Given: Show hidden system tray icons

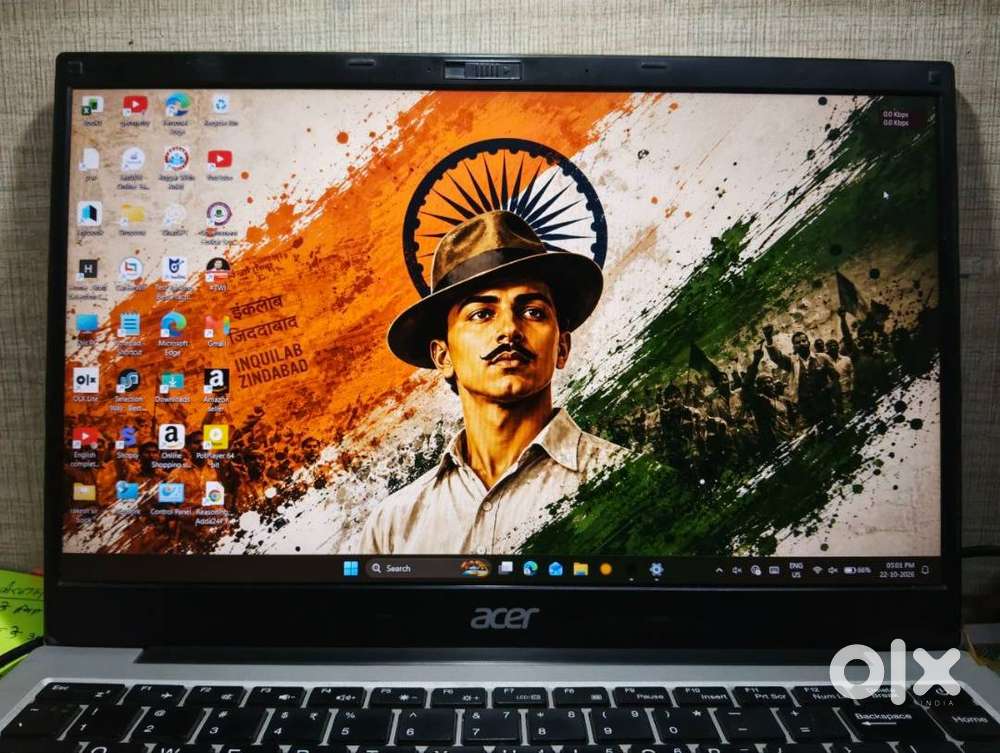Looking at the screenshot, I should click(x=719, y=570).
